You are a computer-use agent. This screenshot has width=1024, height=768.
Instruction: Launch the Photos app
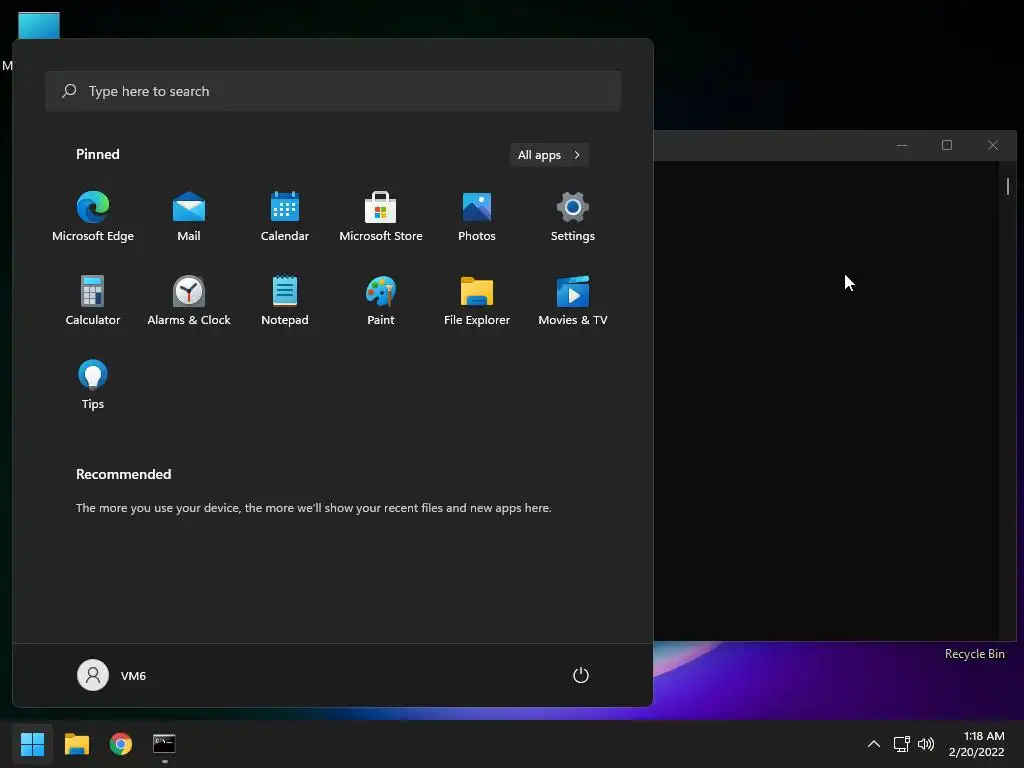pos(477,217)
